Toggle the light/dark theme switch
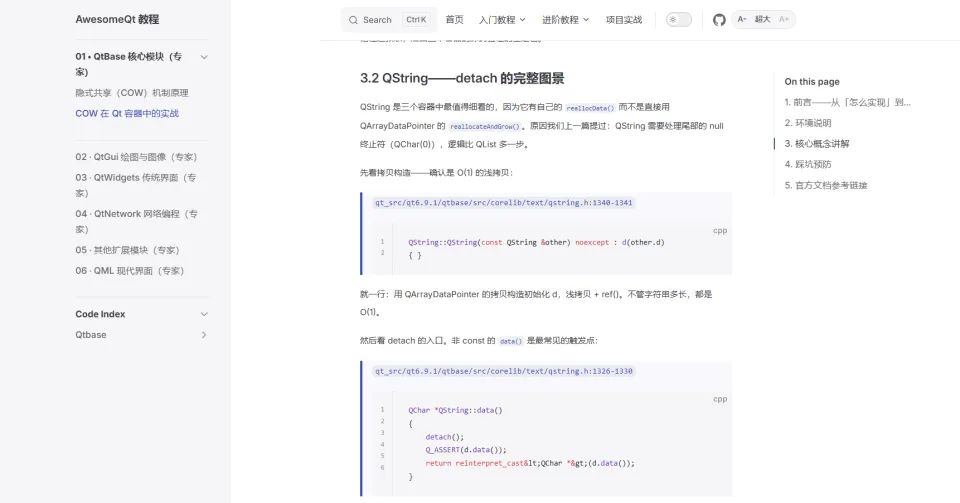Viewport: 960px width, 503px height. point(678,20)
